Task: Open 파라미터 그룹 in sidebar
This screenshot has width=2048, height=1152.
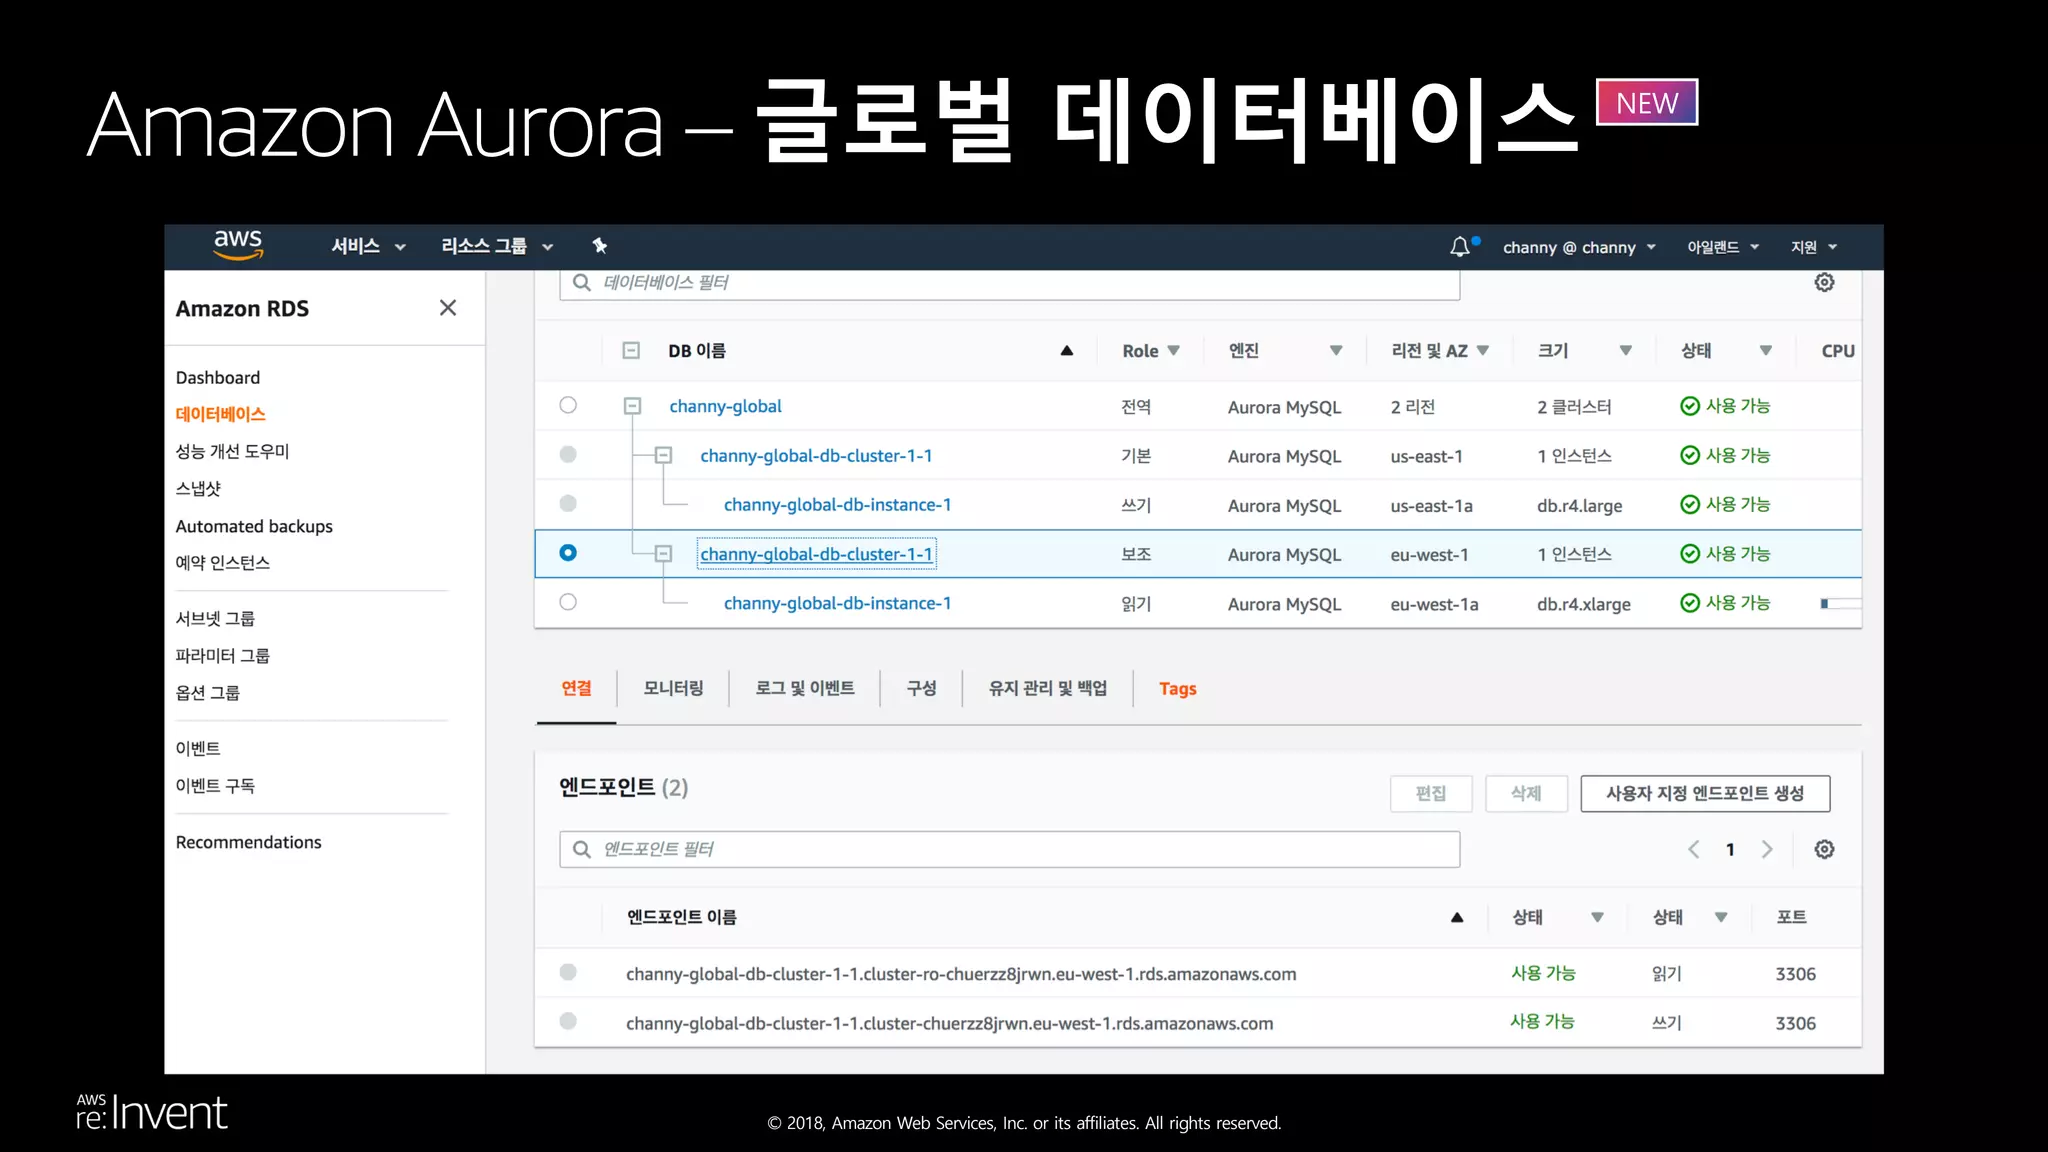Action: pyautogui.click(x=223, y=655)
